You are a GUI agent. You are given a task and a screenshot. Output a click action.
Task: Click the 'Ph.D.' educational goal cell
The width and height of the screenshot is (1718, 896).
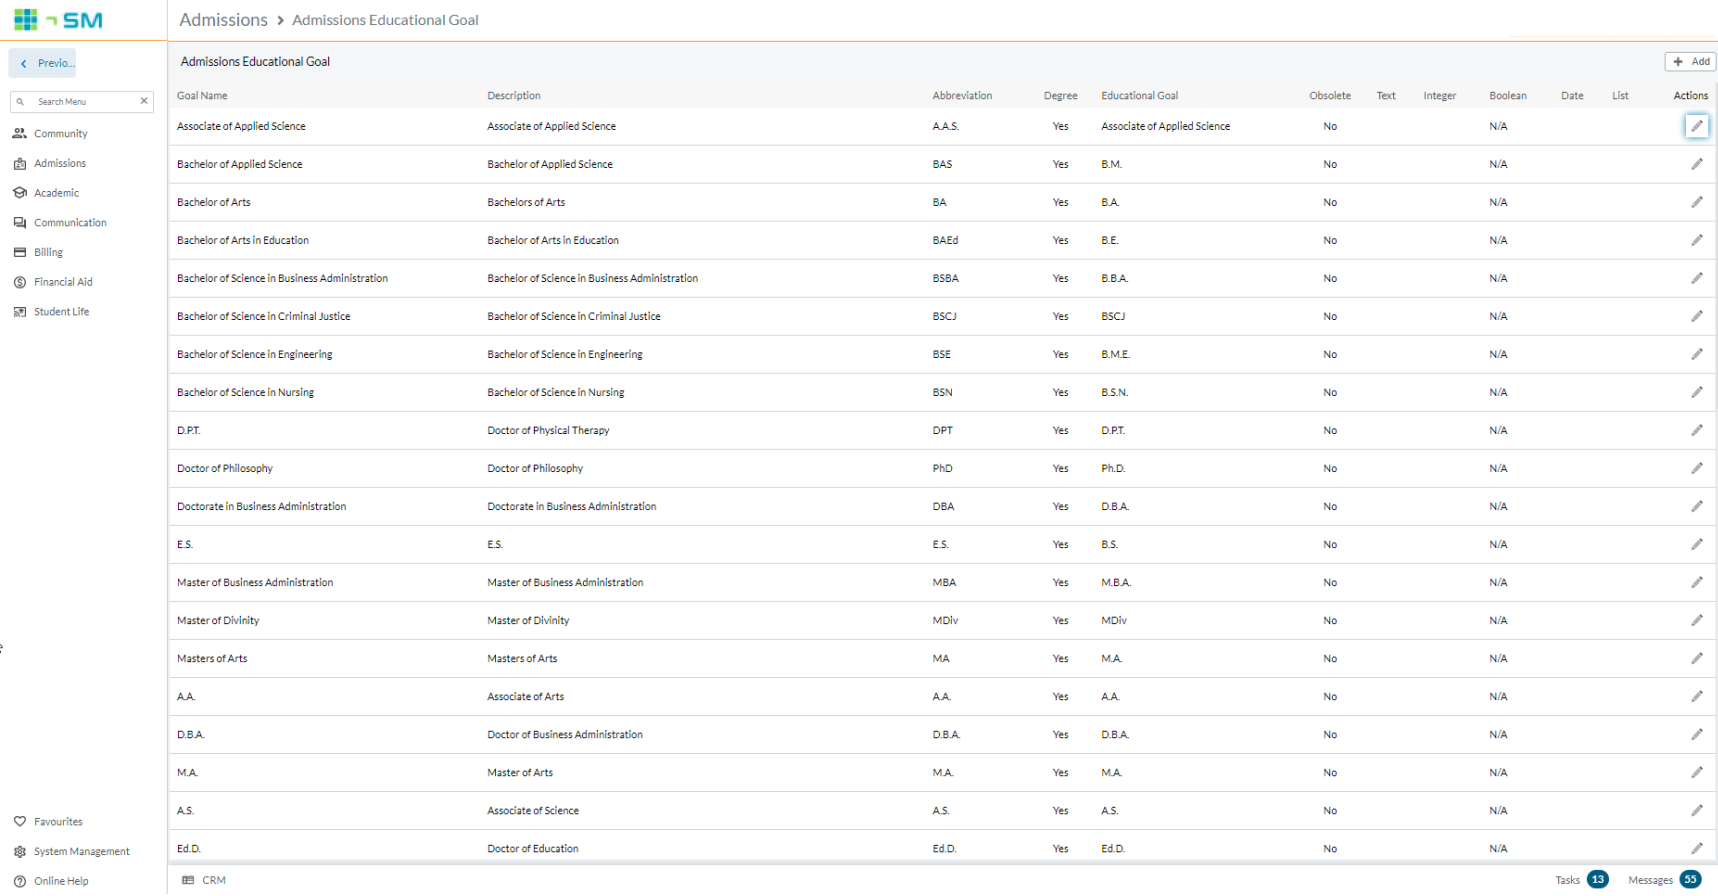point(1113,468)
